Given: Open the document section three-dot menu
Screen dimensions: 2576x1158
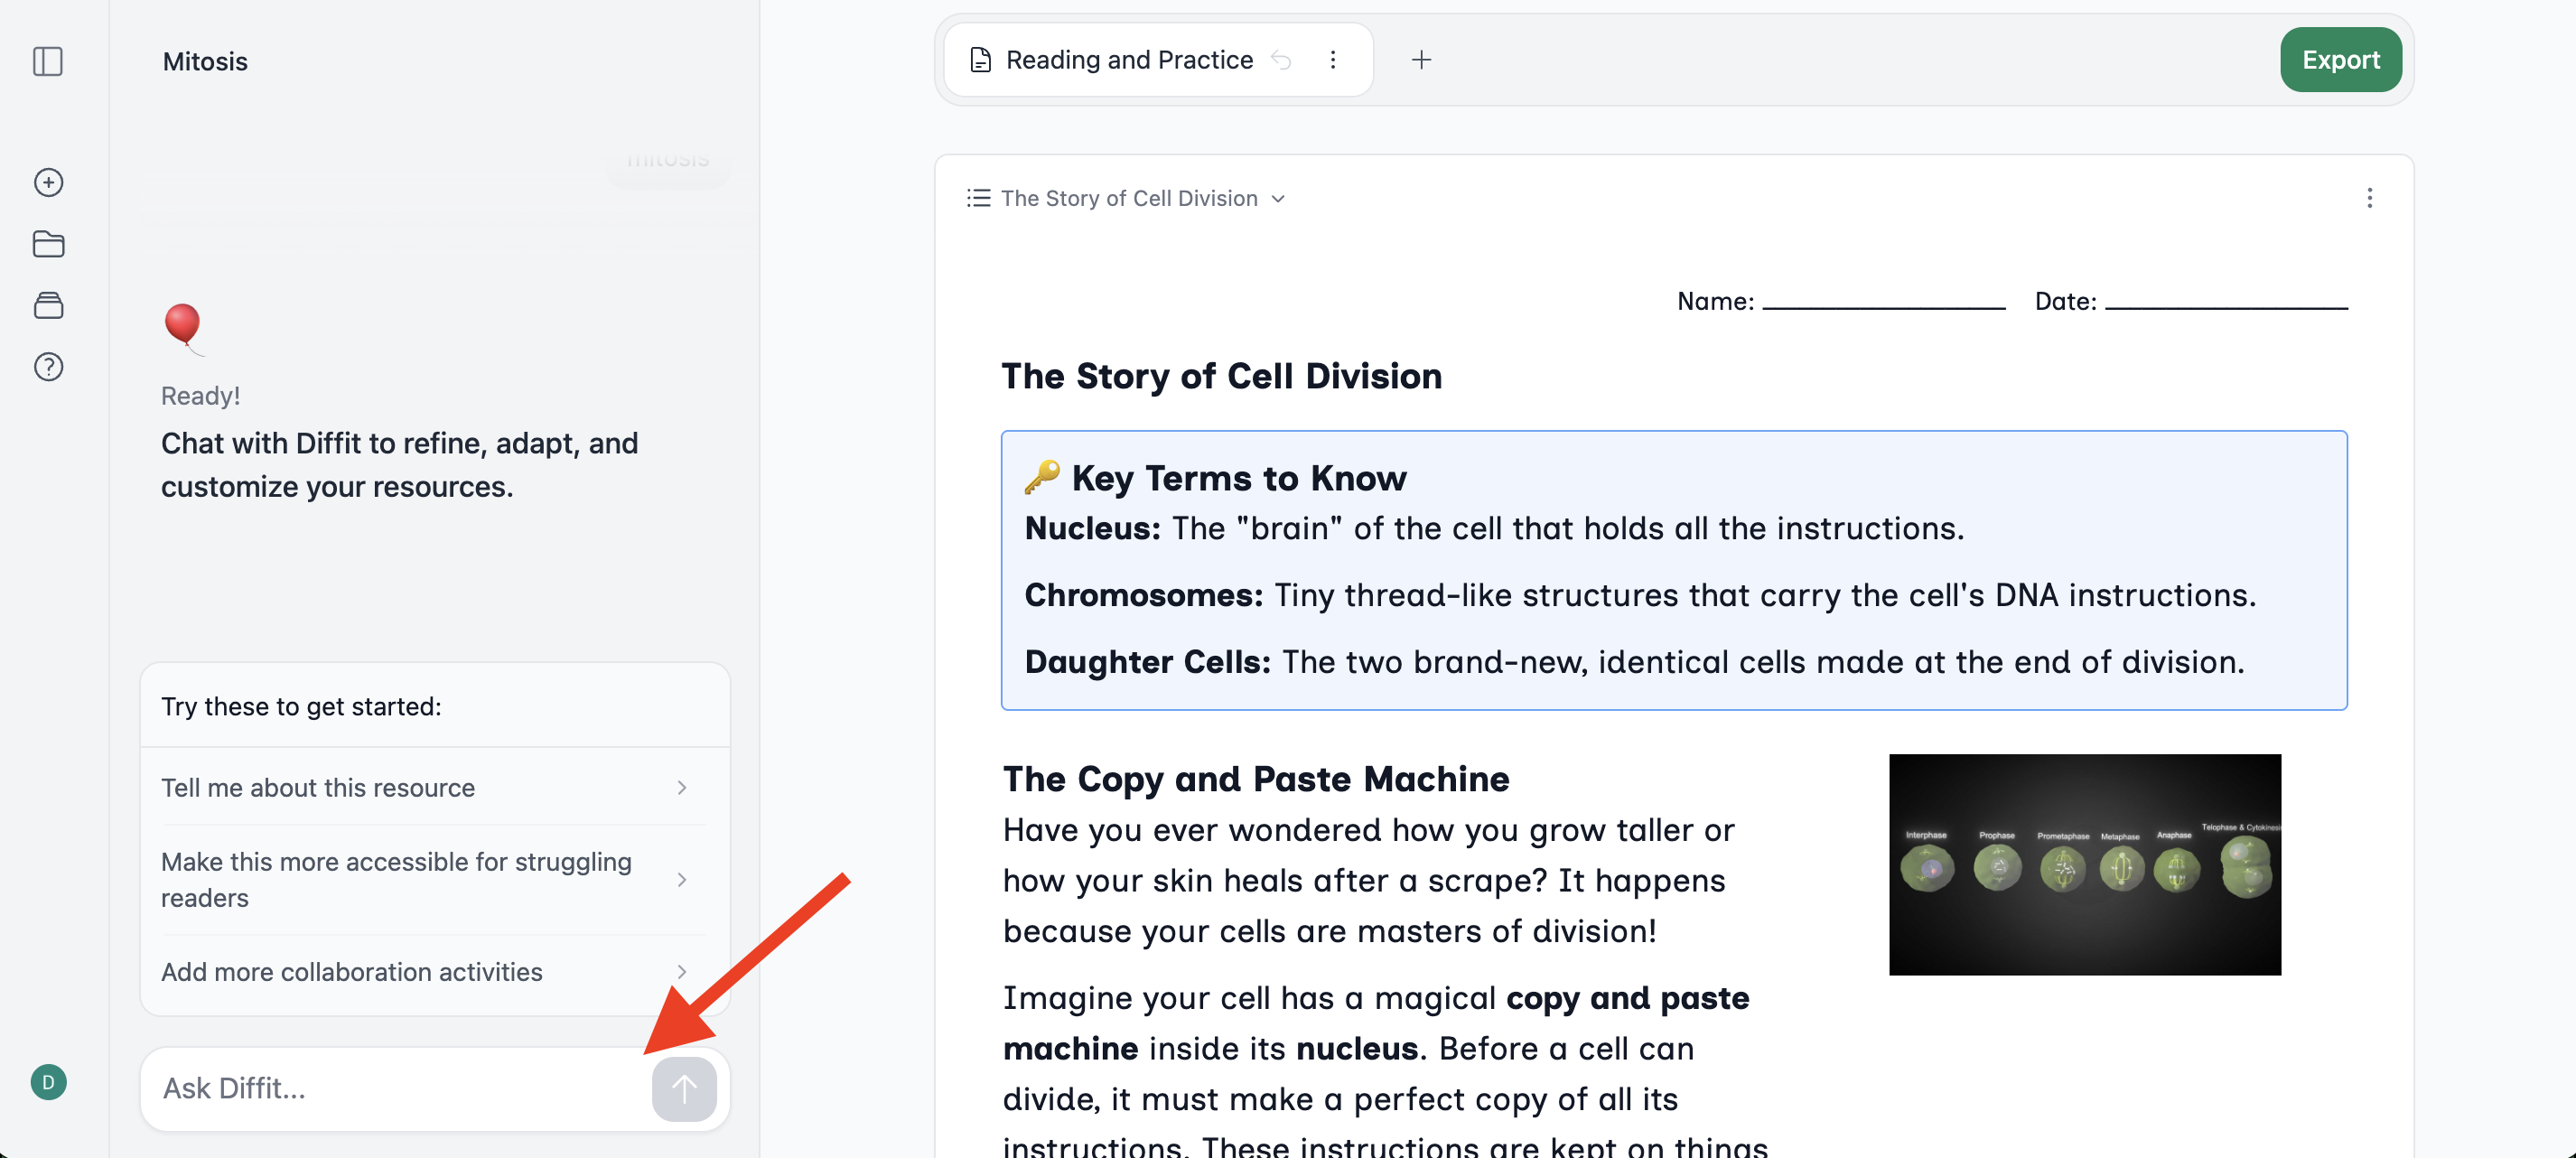Looking at the screenshot, I should pyautogui.click(x=2369, y=198).
